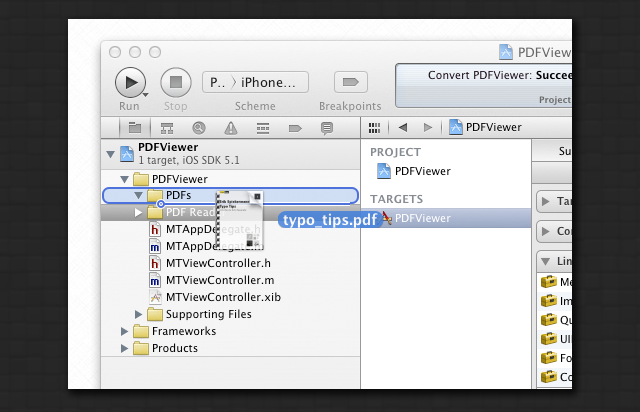Expand the Products group
The image size is (640, 412).
click(124, 348)
